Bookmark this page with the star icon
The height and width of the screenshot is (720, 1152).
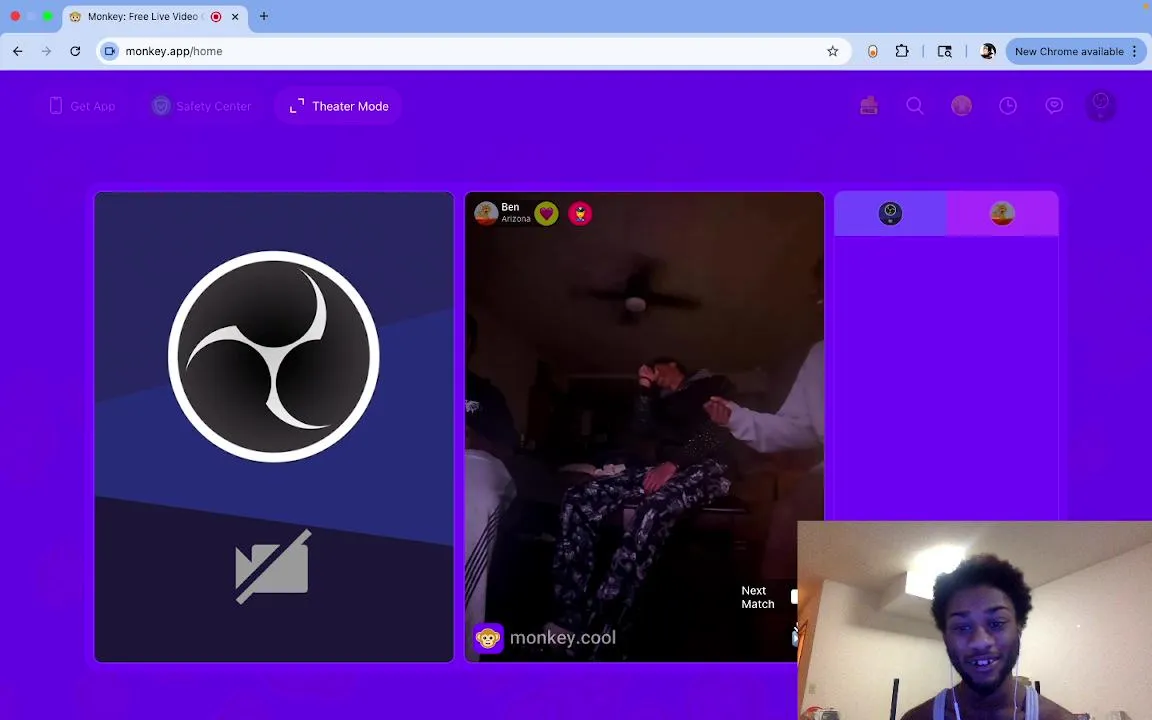click(x=832, y=51)
